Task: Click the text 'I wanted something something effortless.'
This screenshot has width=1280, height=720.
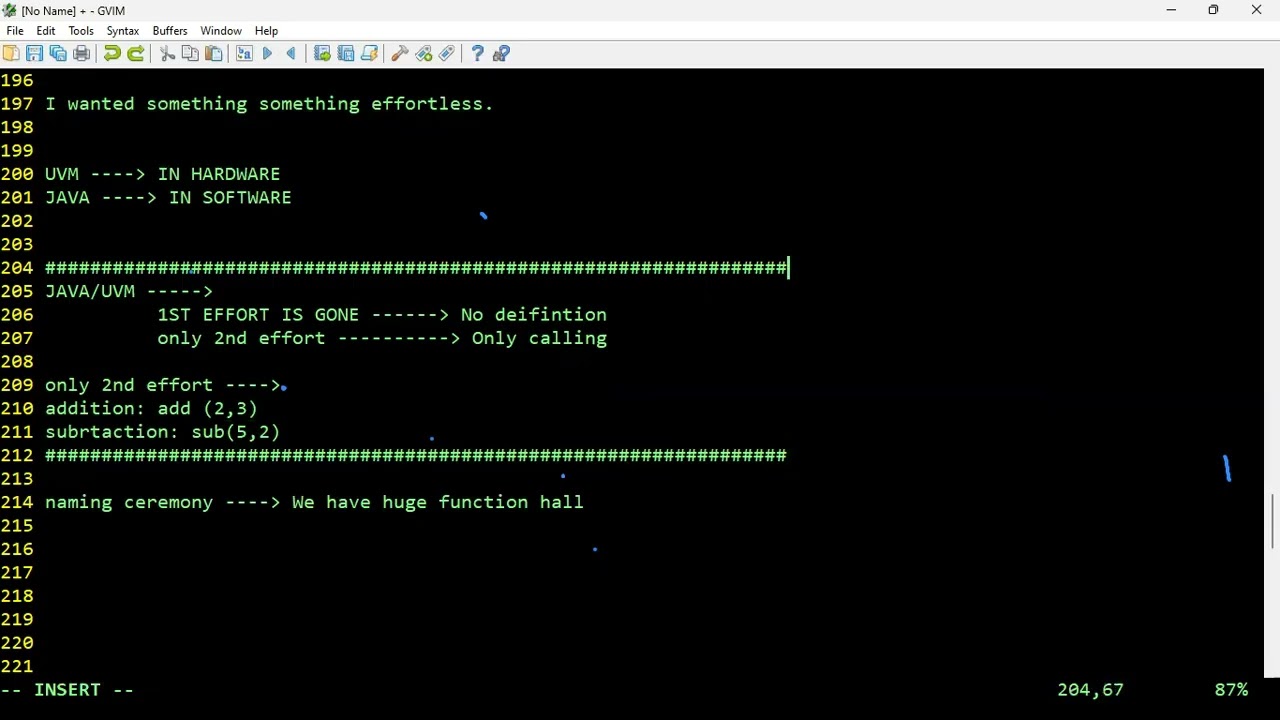Action: [269, 104]
